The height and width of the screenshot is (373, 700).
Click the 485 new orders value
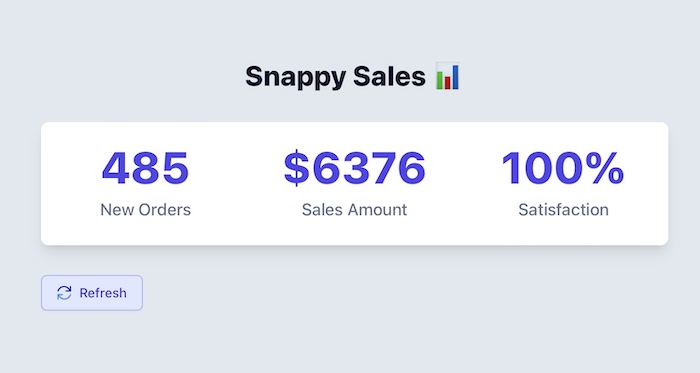146,168
